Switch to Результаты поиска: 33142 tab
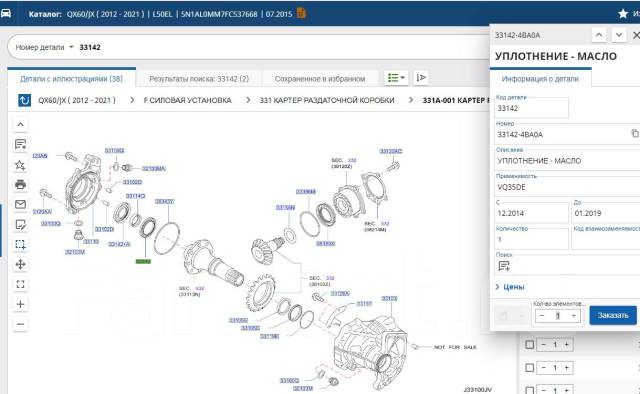This screenshot has width=640, height=394. 199,79
